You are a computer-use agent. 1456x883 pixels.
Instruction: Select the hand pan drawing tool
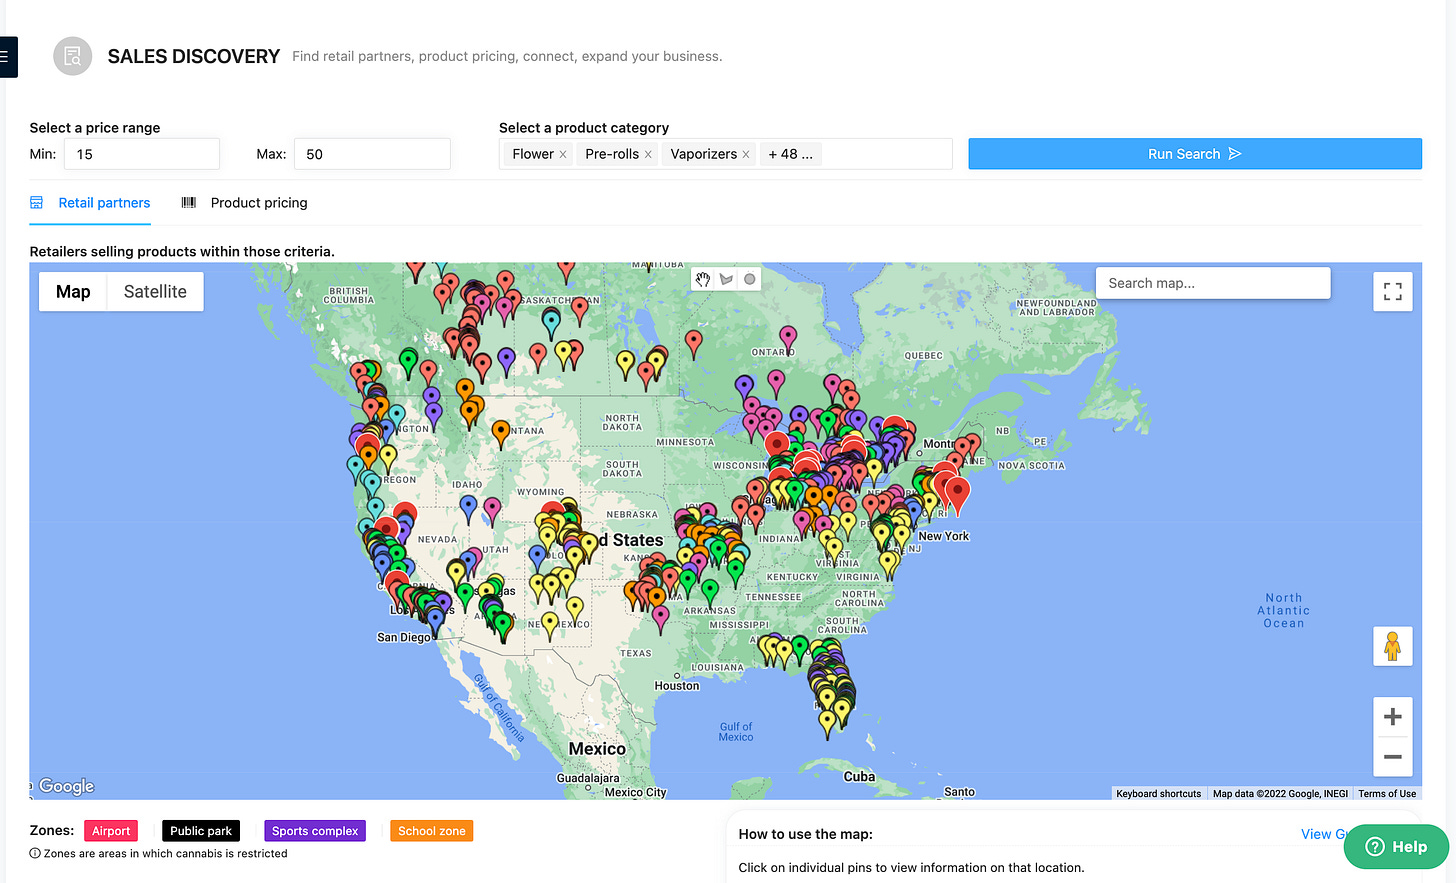tap(703, 280)
